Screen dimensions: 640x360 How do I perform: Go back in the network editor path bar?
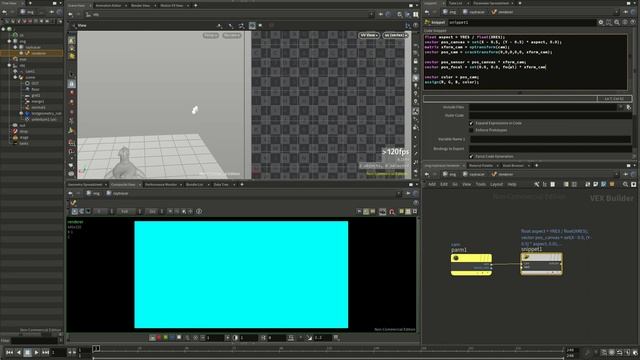[x=427, y=174]
